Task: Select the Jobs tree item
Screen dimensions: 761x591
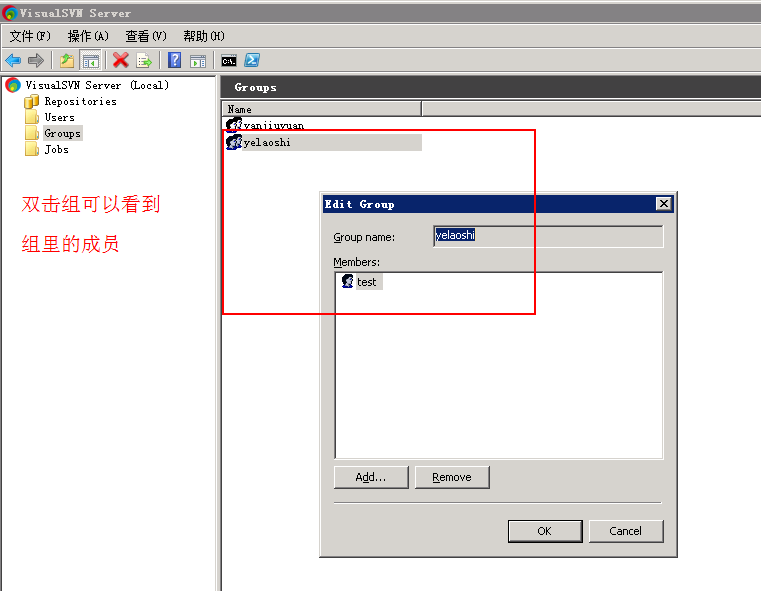Action: coord(56,149)
